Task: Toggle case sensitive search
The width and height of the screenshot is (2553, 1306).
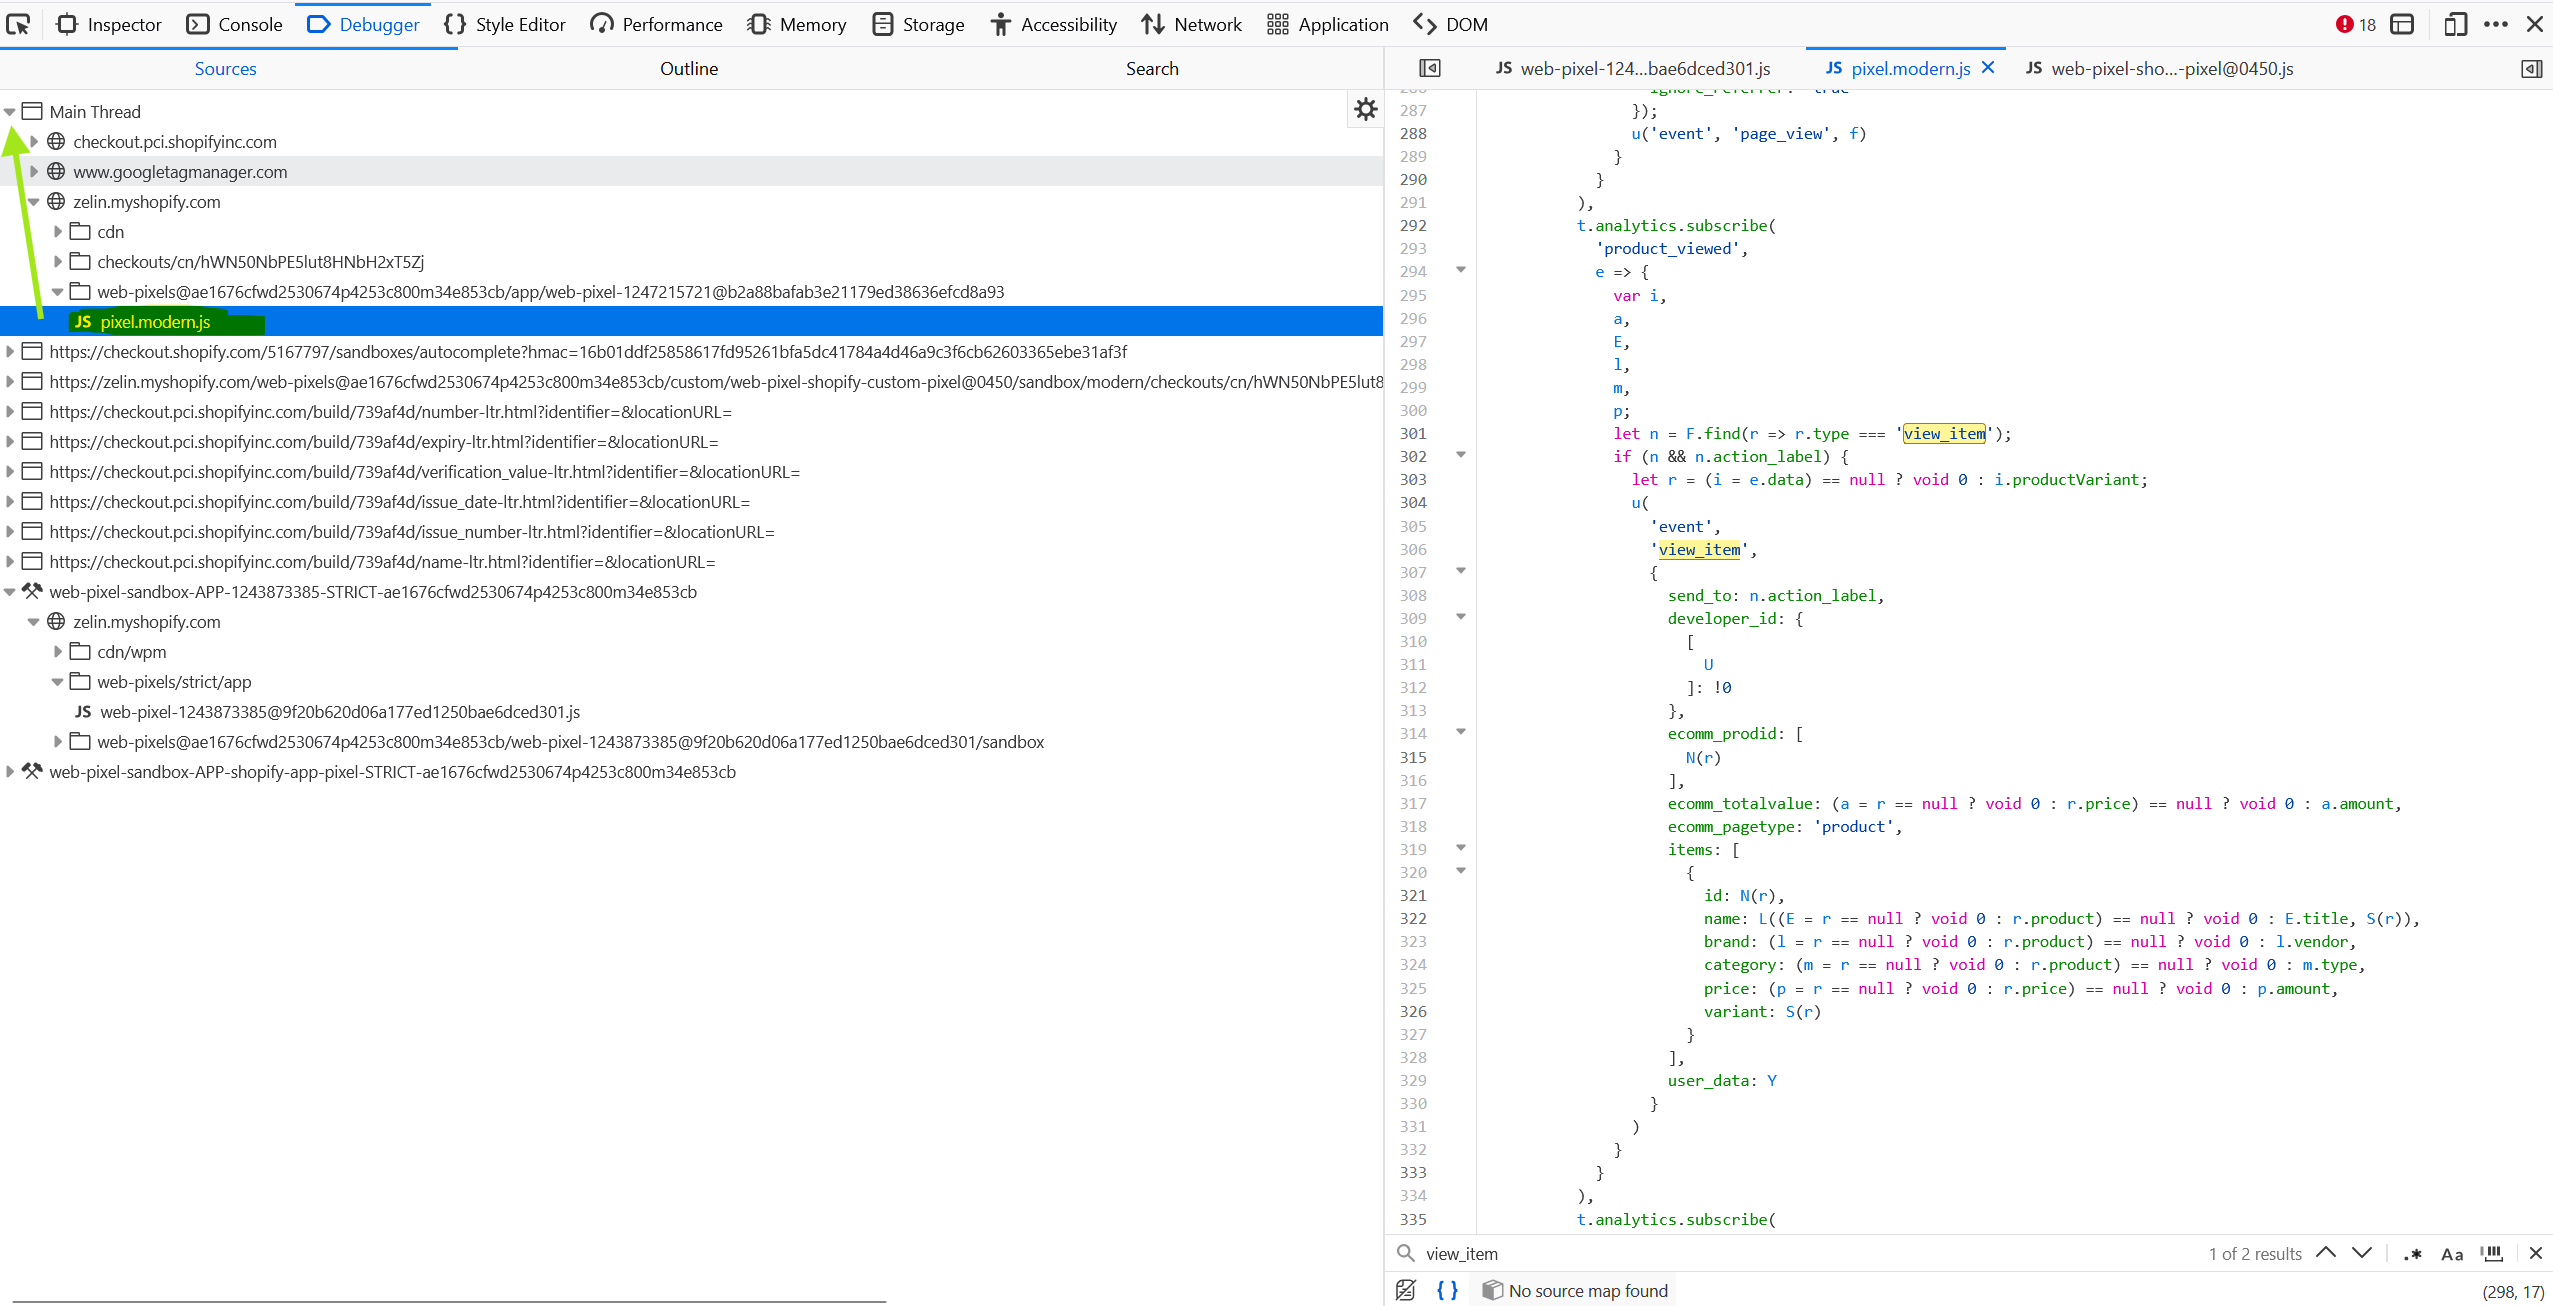Action: (x=2452, y=1253)
